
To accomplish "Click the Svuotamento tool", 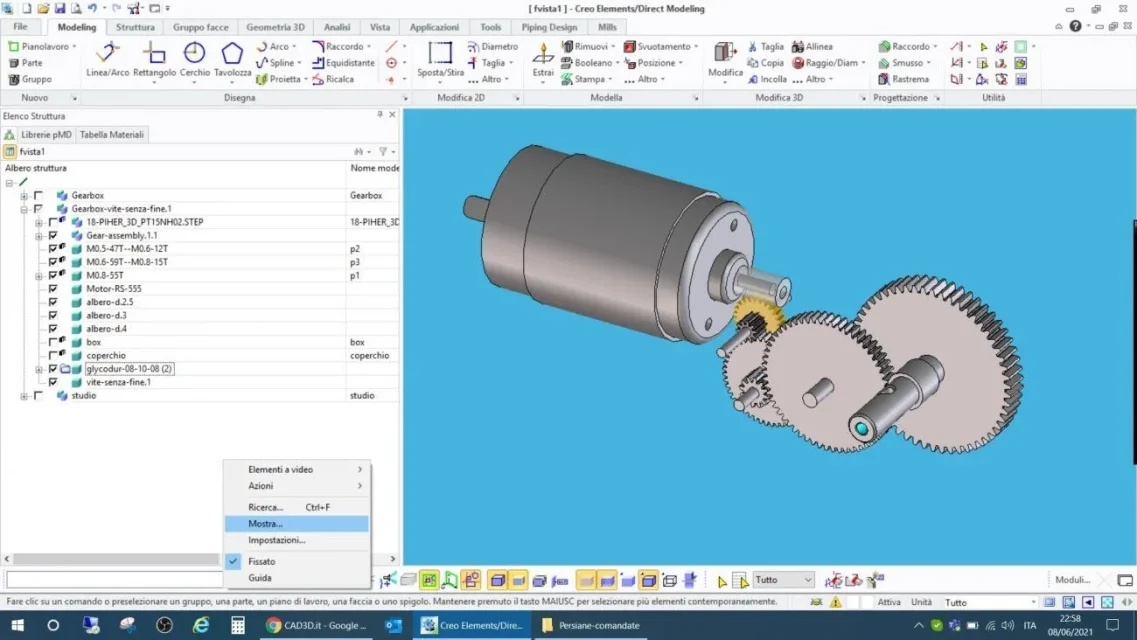I will click(659, 46).
